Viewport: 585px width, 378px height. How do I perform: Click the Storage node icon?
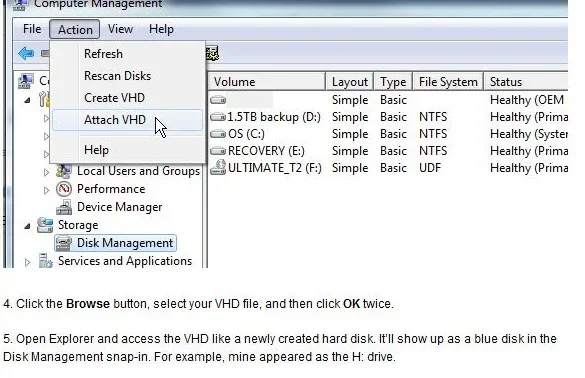[45, 225]
